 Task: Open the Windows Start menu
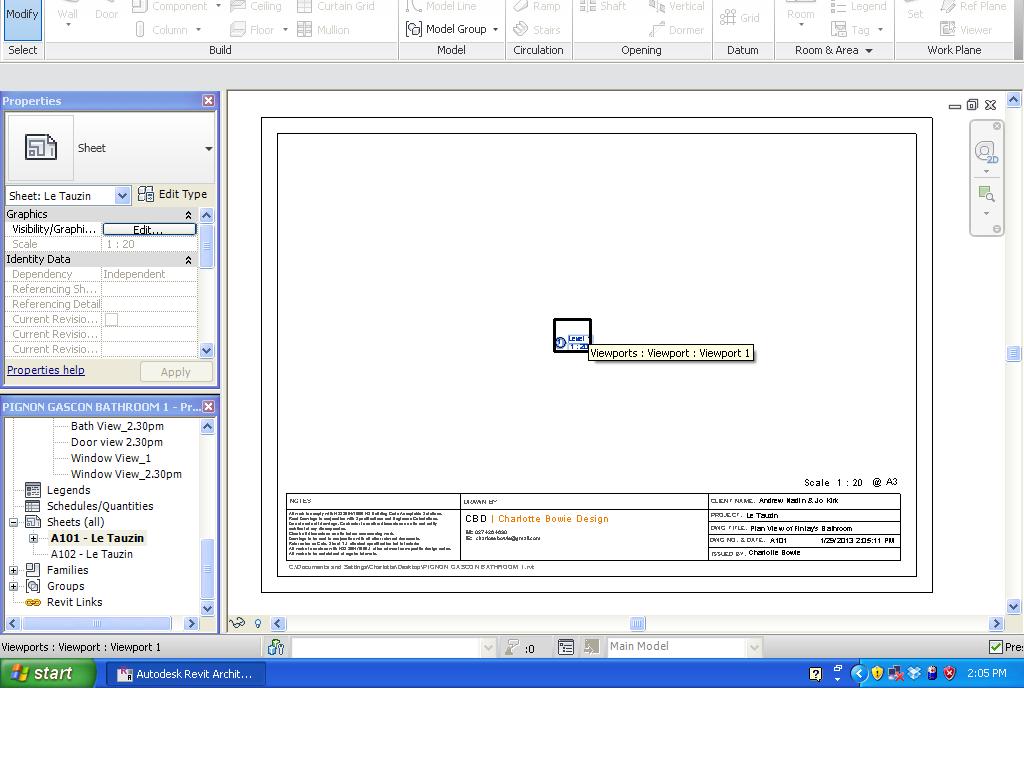tap(48, 673)
